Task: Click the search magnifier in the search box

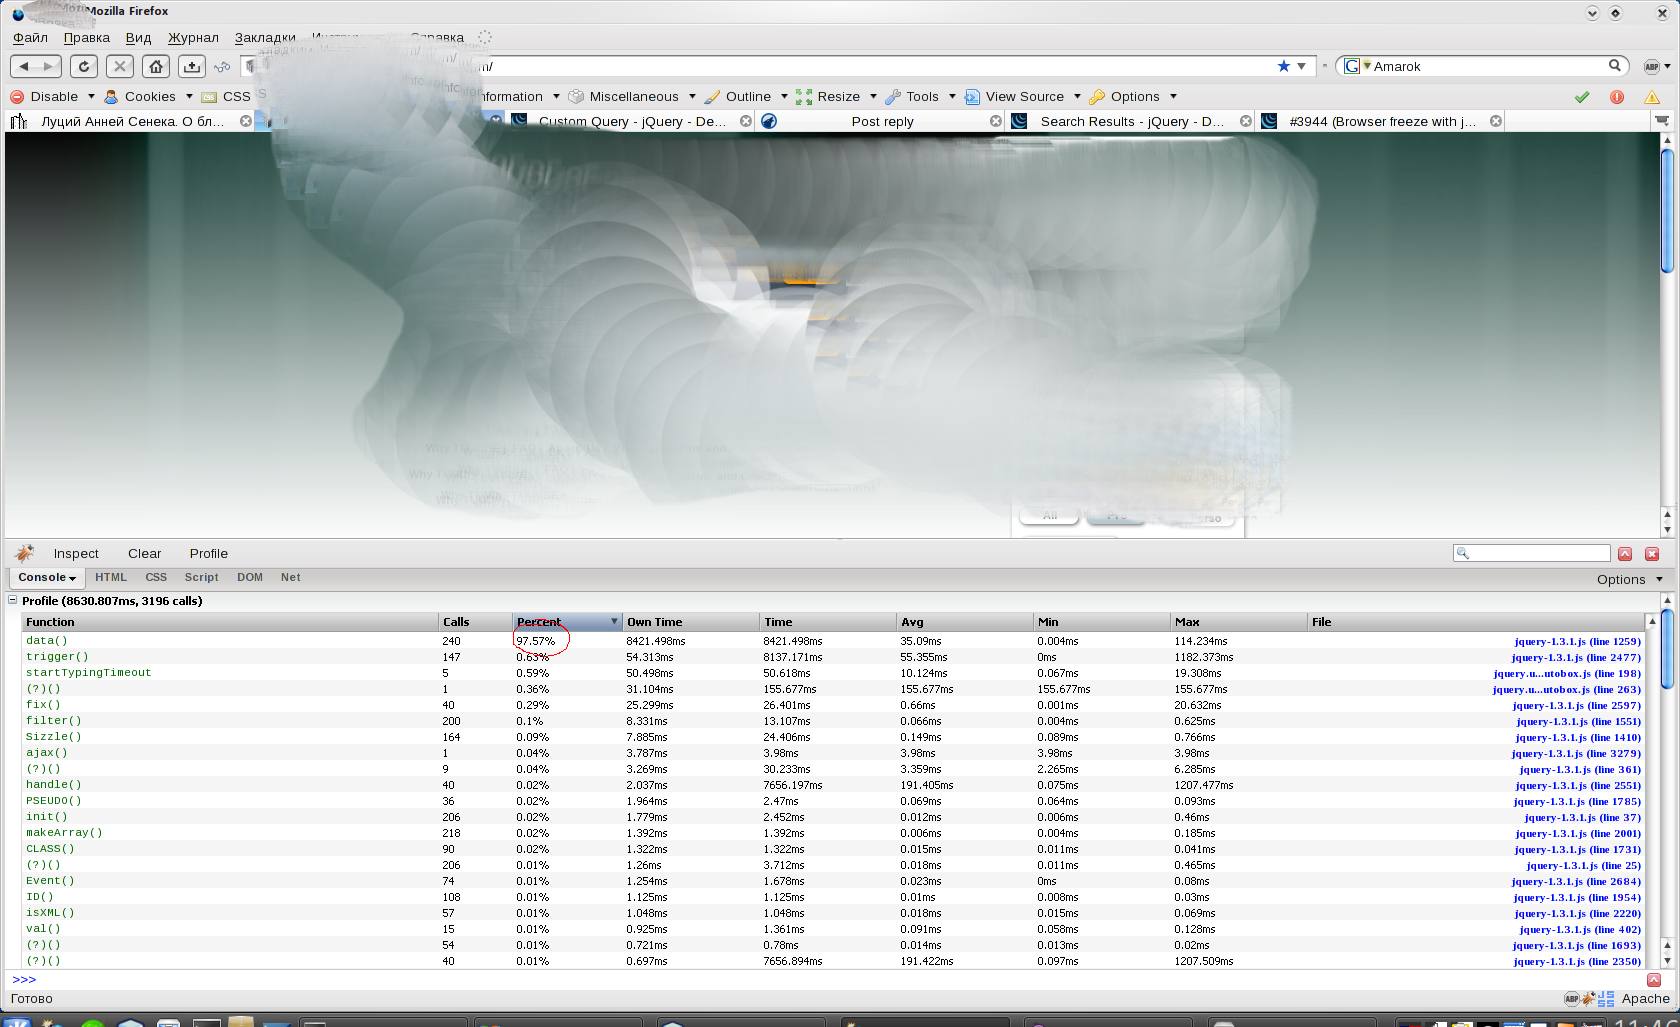Action: 1614,66
